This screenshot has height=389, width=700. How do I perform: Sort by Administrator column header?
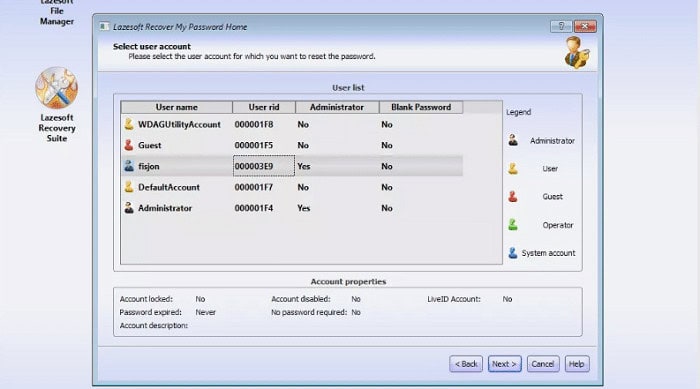(337, 107)
